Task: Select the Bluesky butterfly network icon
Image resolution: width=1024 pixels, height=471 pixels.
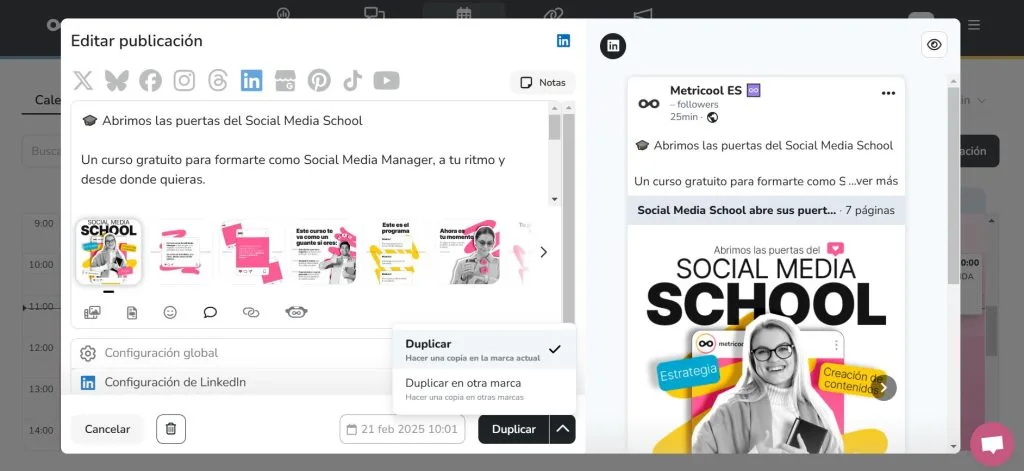Action: (x=116, y=80)
